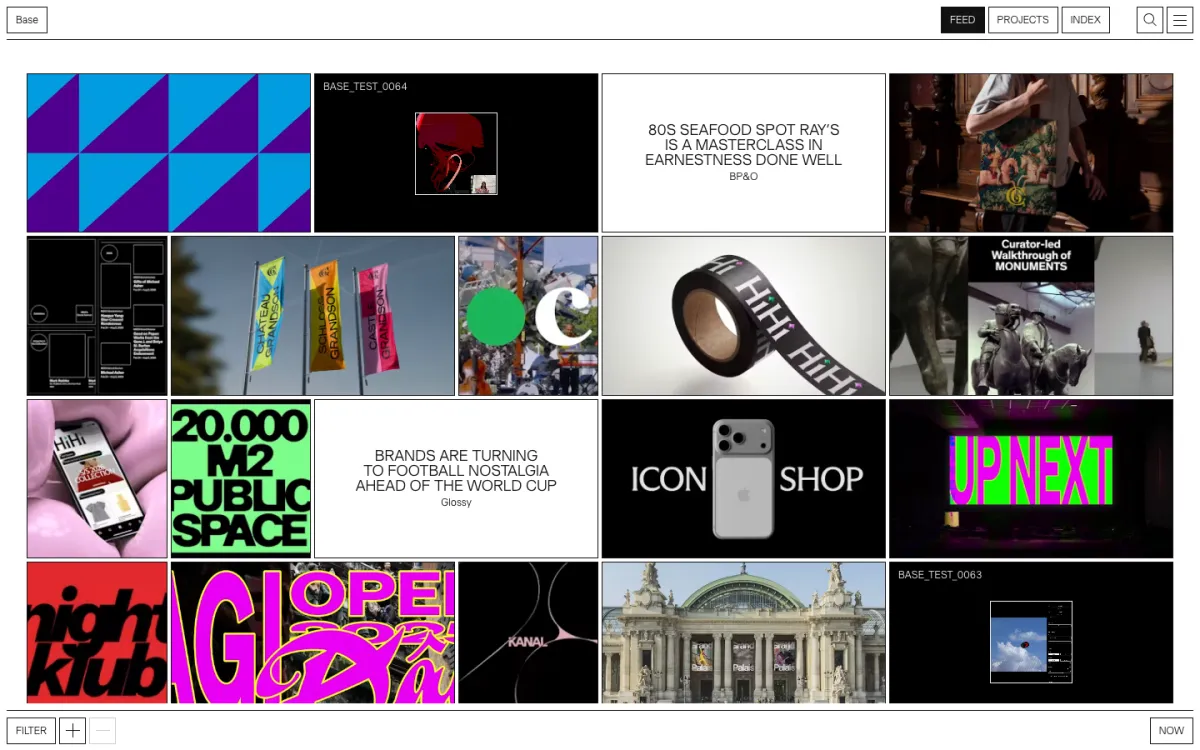The image size is (1200, 750).
Task: Open the FILTER button
Action: [x=31, y=731]
